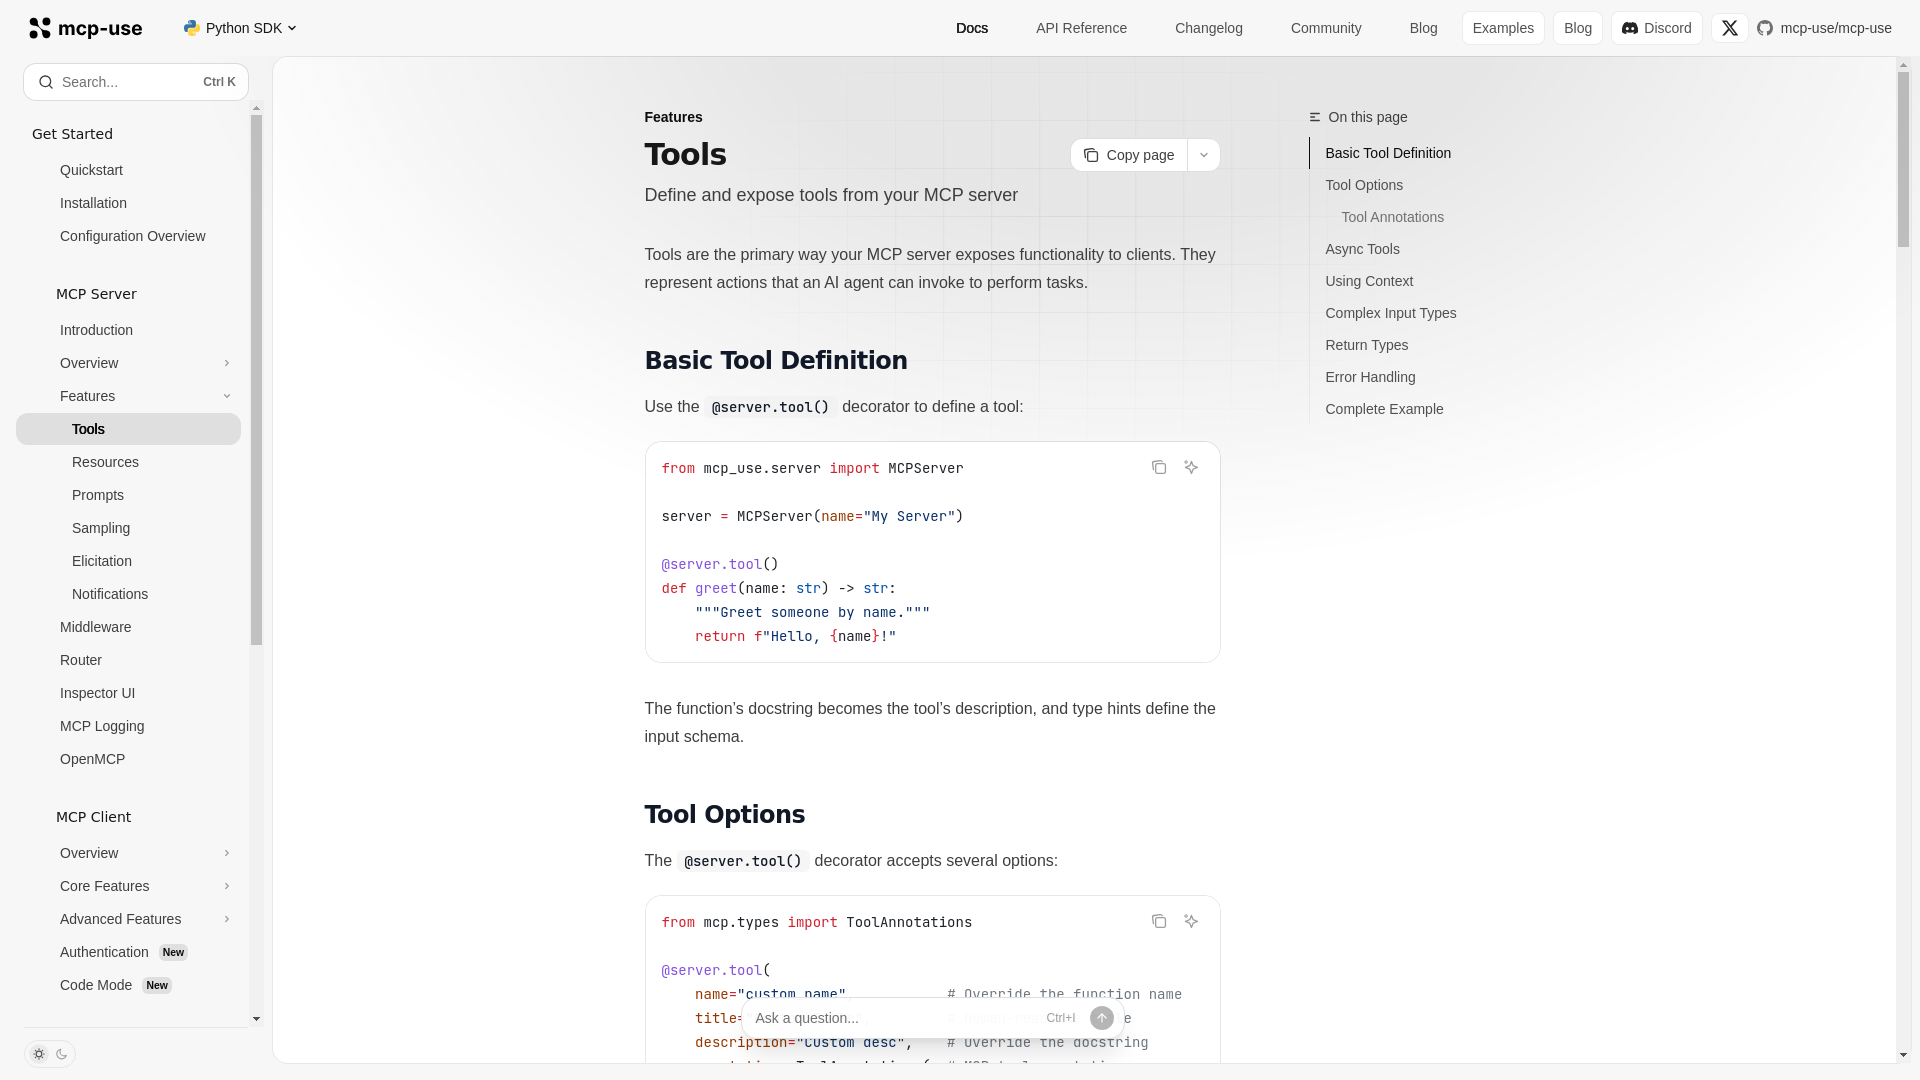Jump to Complete Example section
This screenshot has width=1920, height=1080.
[1384, 409]
